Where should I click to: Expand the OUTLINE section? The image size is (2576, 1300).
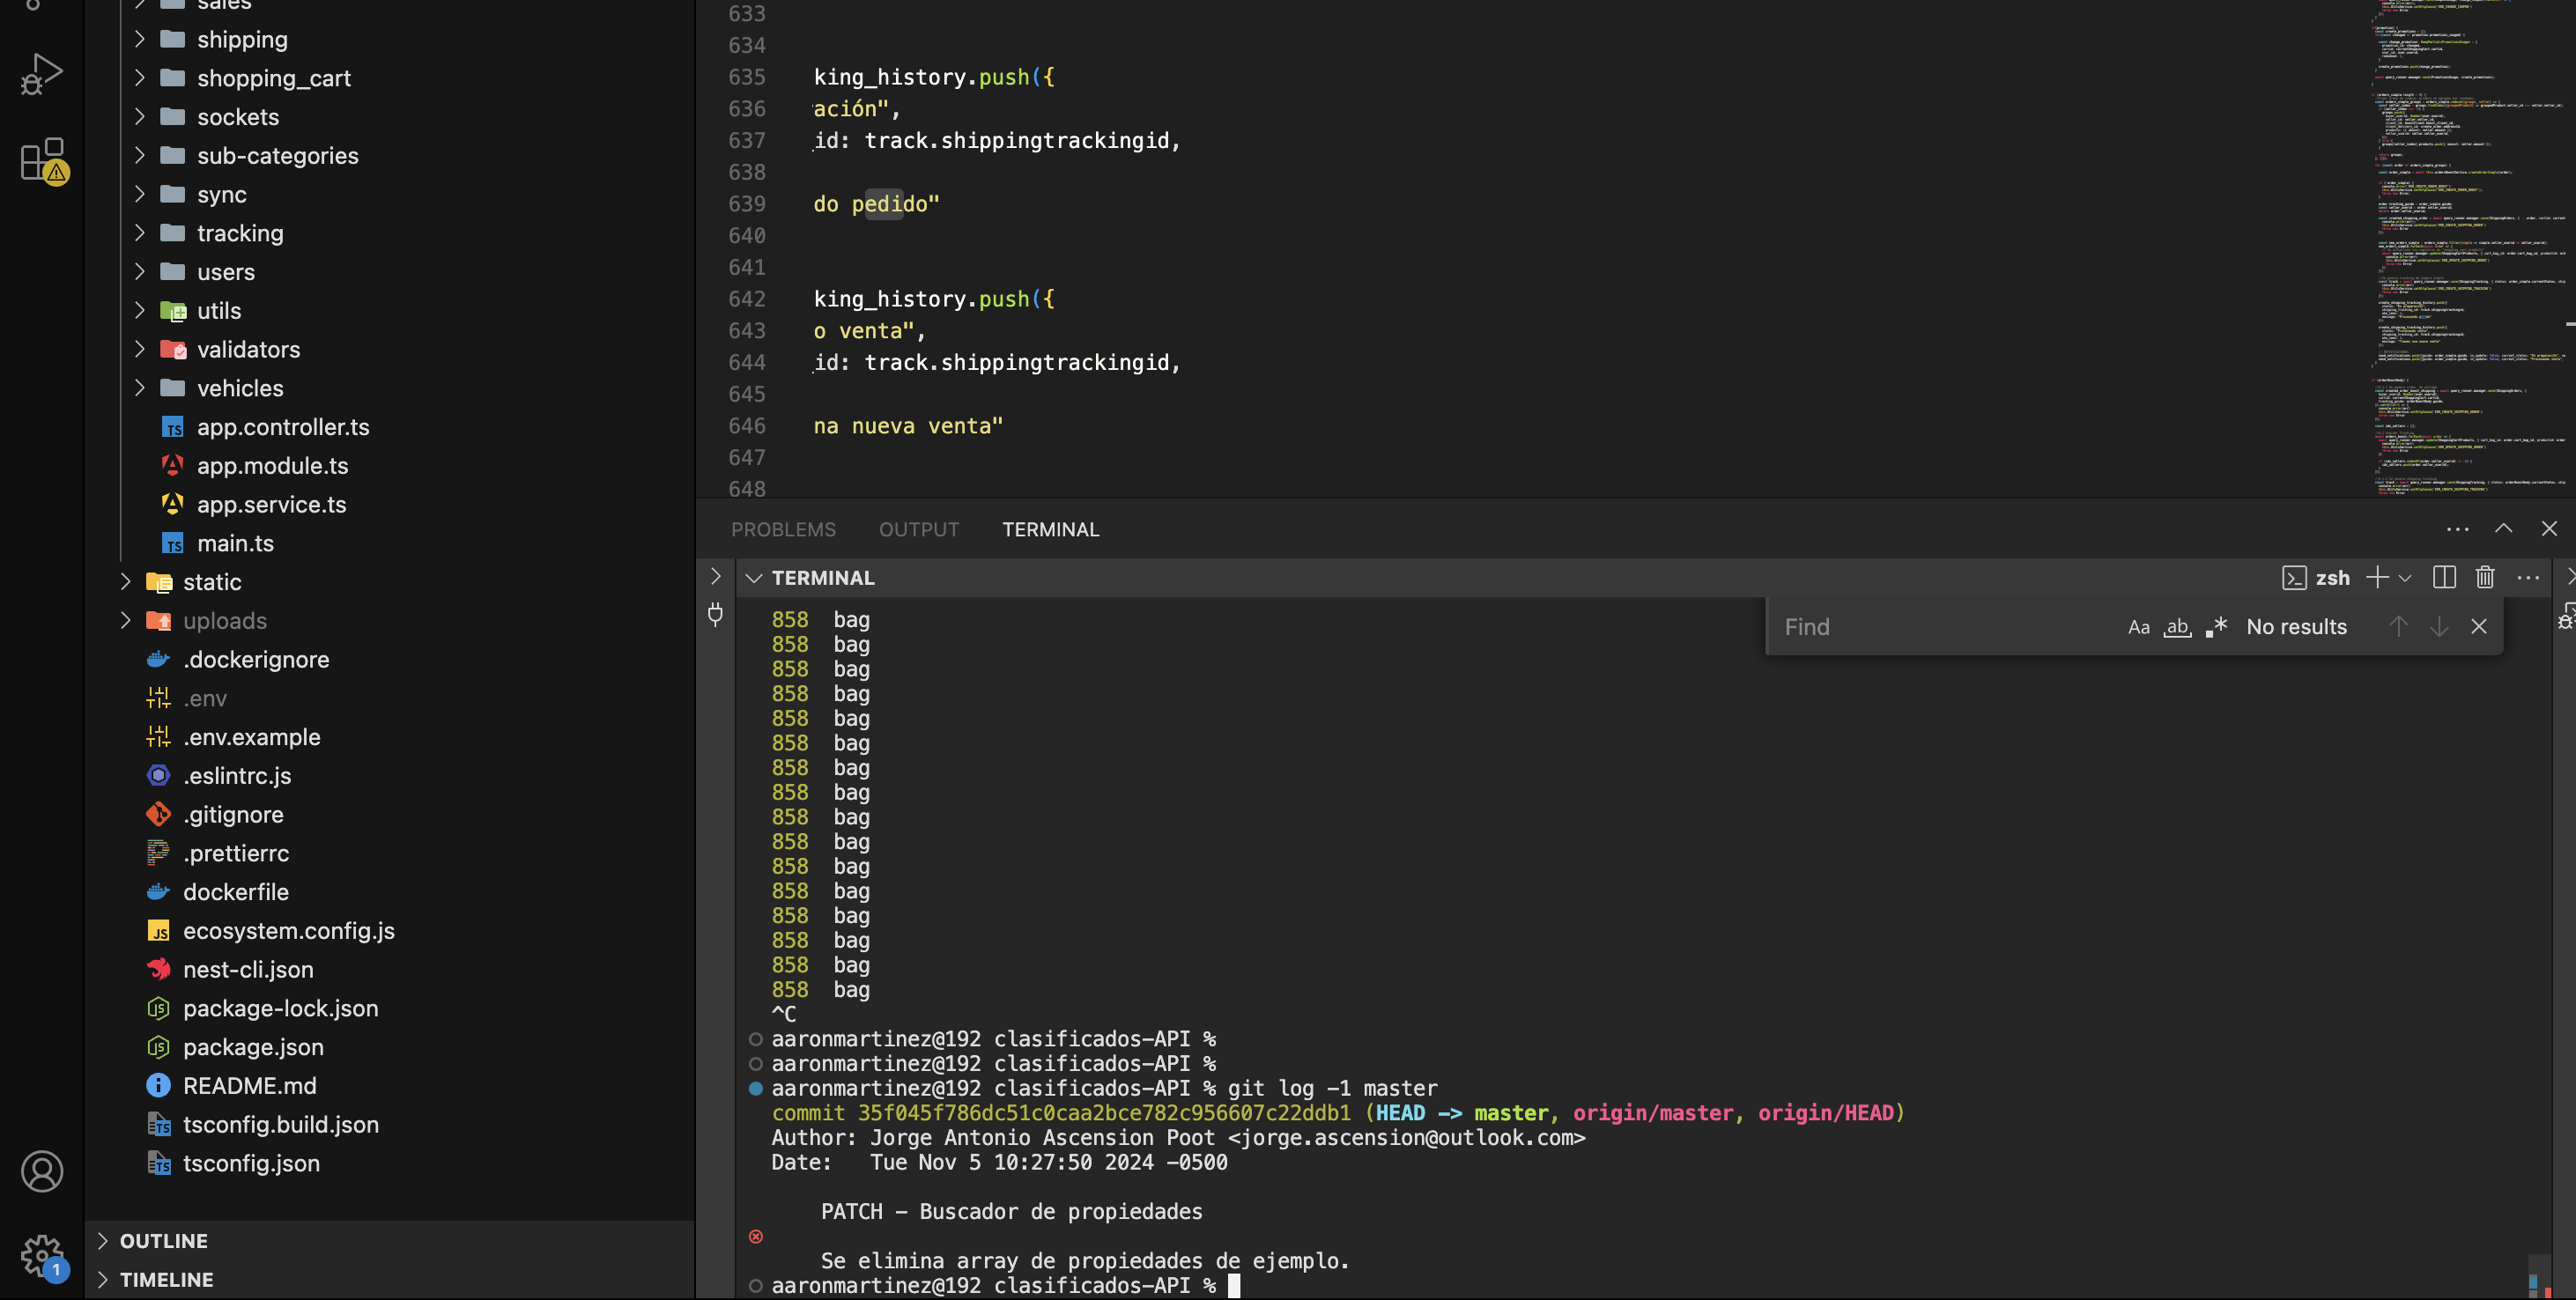(x=163, y=1240)
